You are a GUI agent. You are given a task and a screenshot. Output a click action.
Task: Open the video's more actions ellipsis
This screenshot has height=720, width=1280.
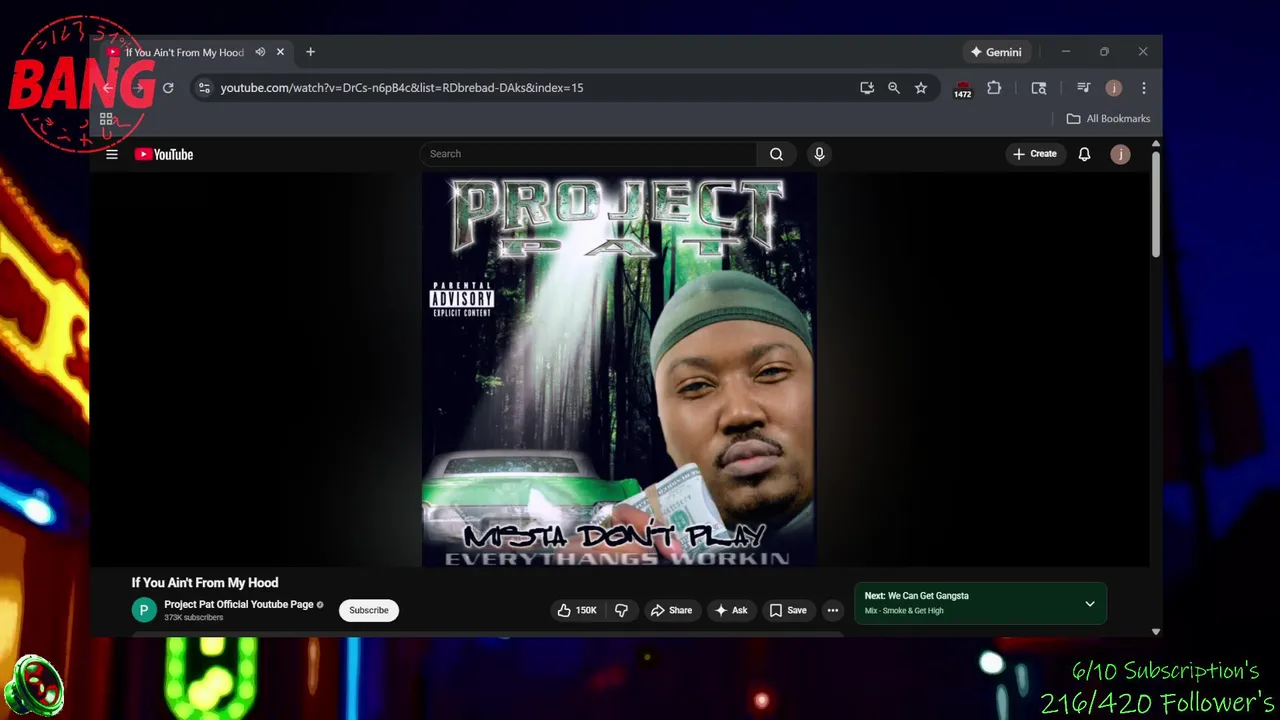832,610
